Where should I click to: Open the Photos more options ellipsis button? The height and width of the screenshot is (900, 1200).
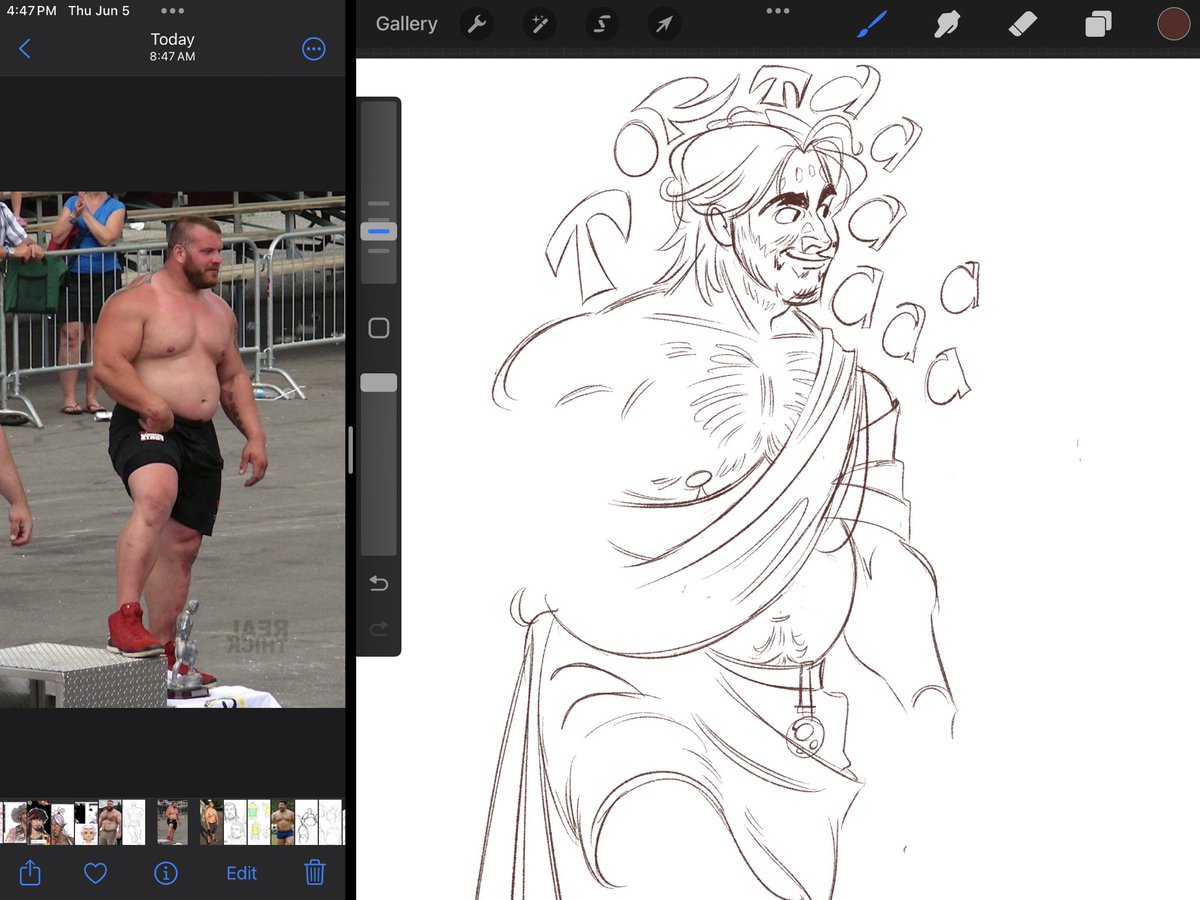[314, 49]
